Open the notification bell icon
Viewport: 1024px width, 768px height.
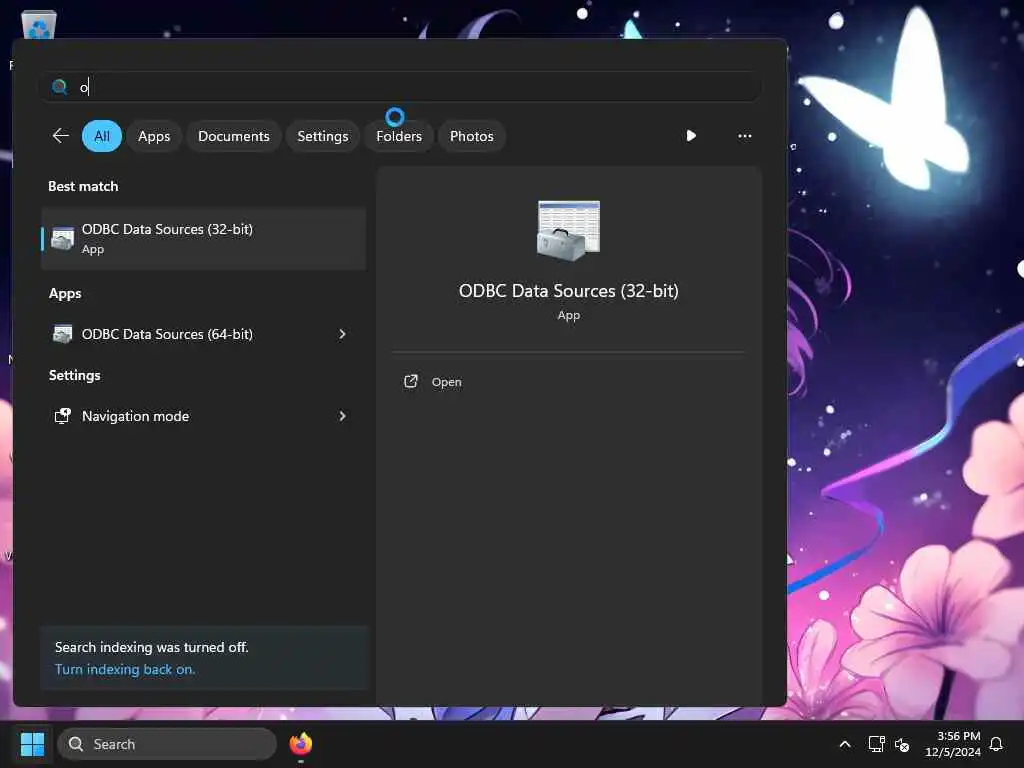click(x=996, y=744)
